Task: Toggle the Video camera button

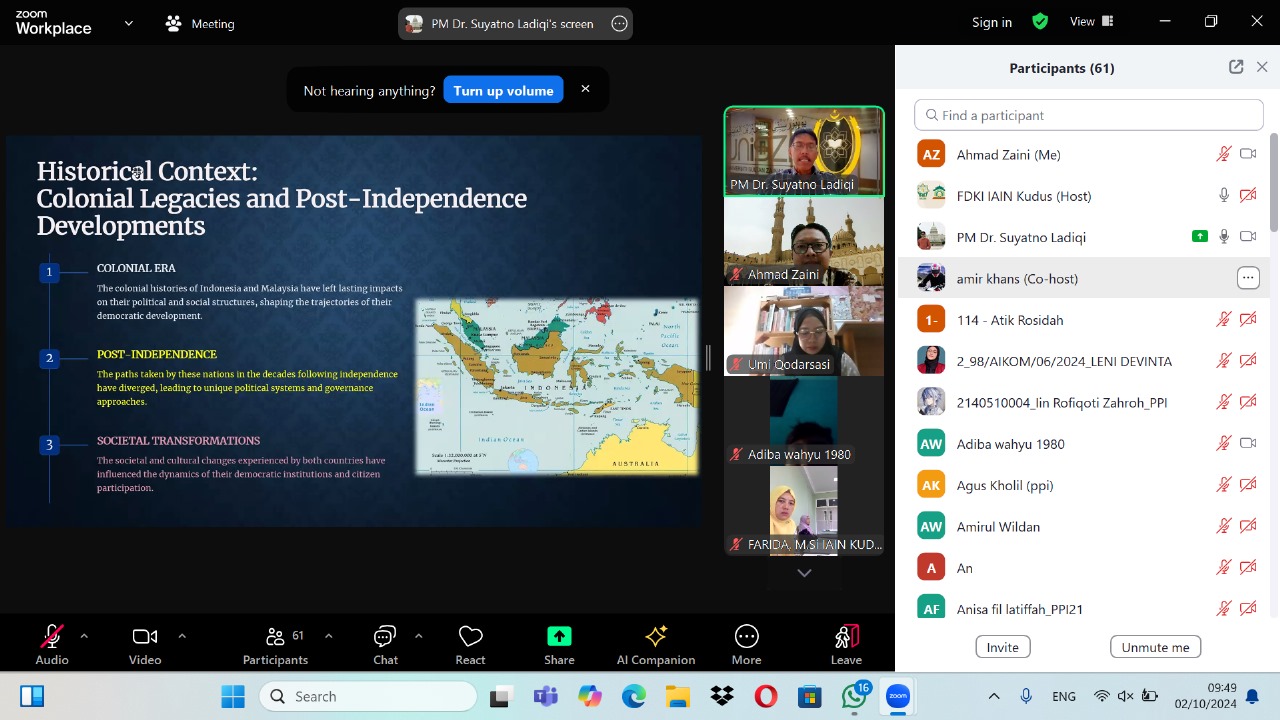Action: (x=145, y=637)
